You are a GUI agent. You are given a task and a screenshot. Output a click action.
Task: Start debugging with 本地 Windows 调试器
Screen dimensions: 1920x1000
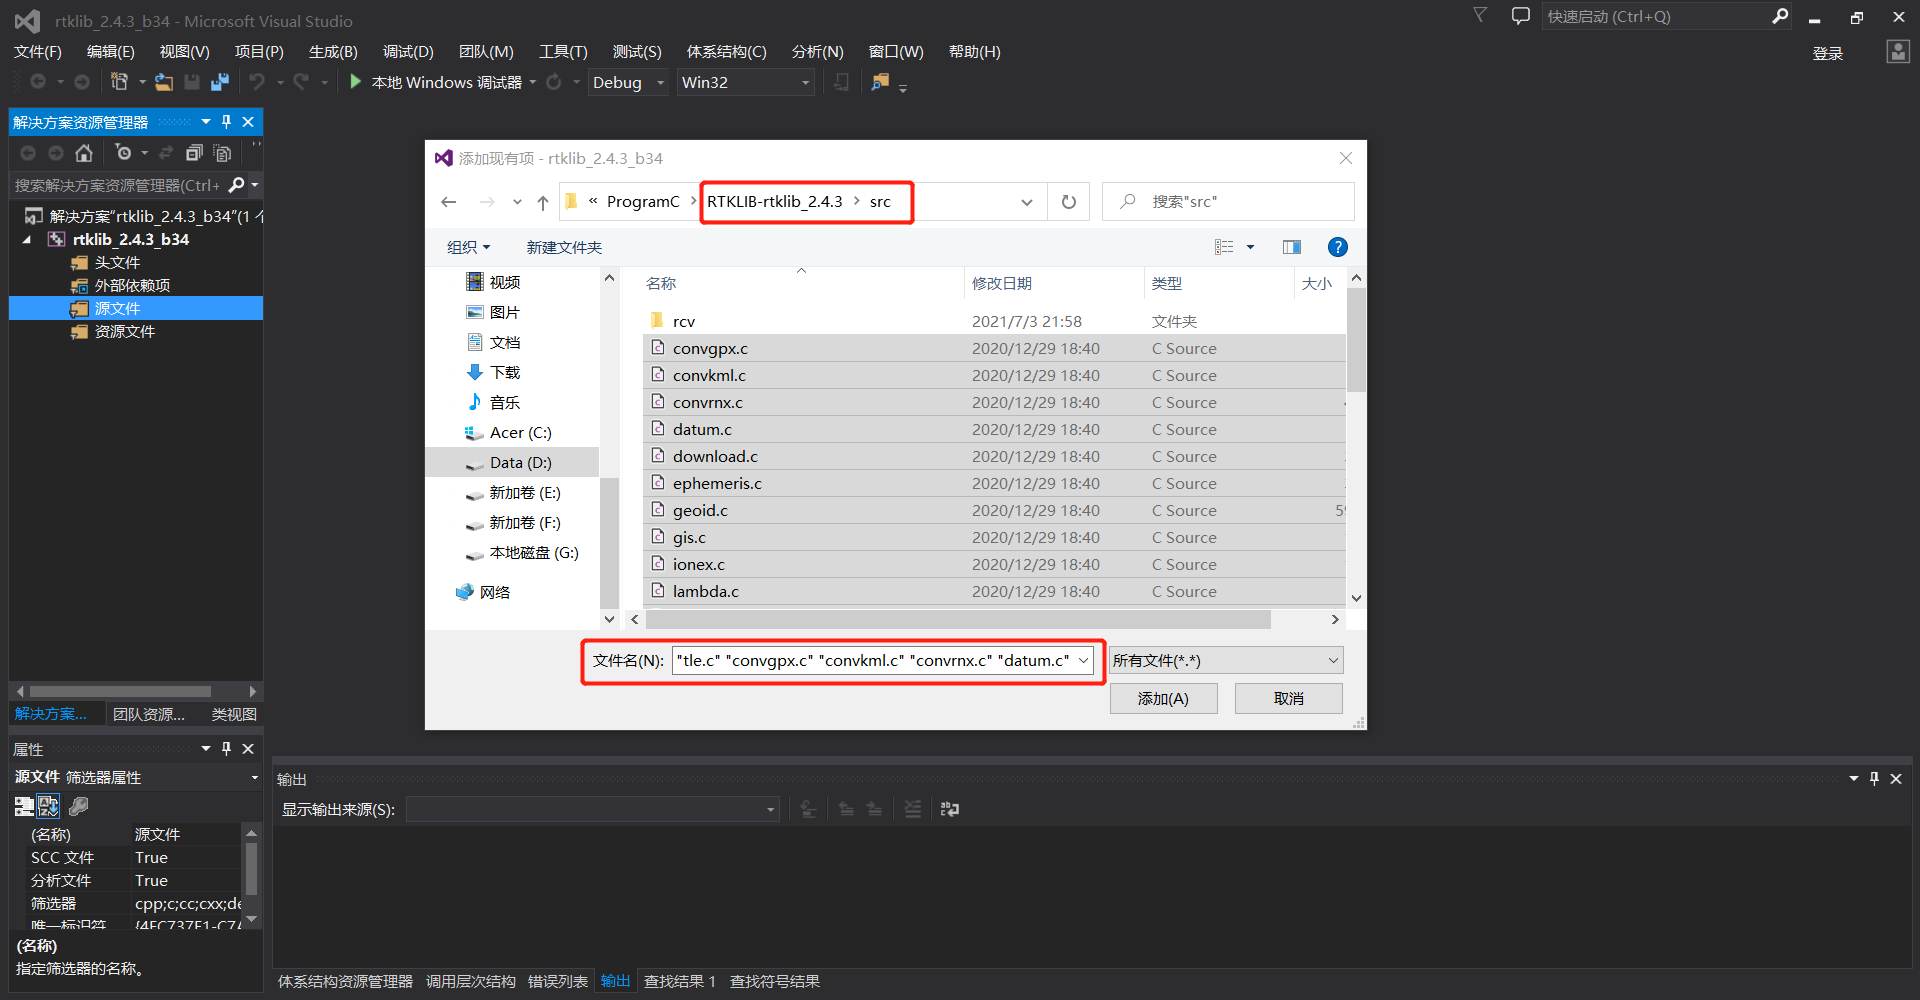pyautogui.click(x=440, y=82)
